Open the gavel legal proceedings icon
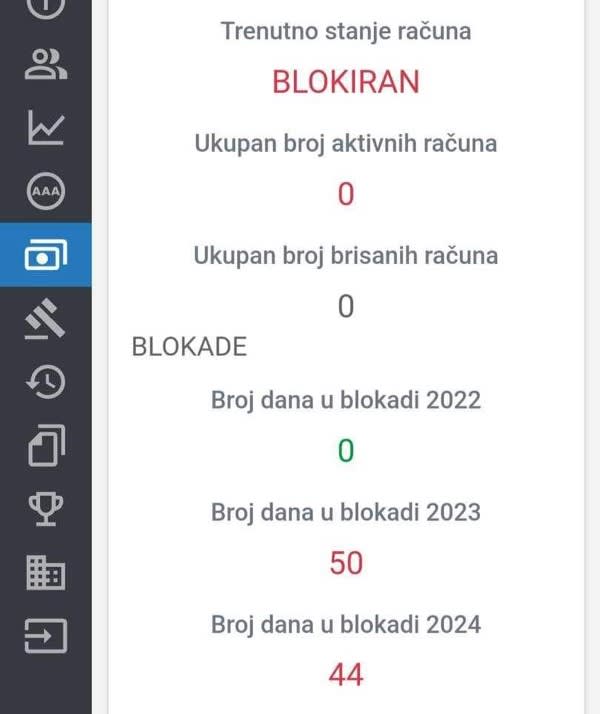 pos(46,318)
